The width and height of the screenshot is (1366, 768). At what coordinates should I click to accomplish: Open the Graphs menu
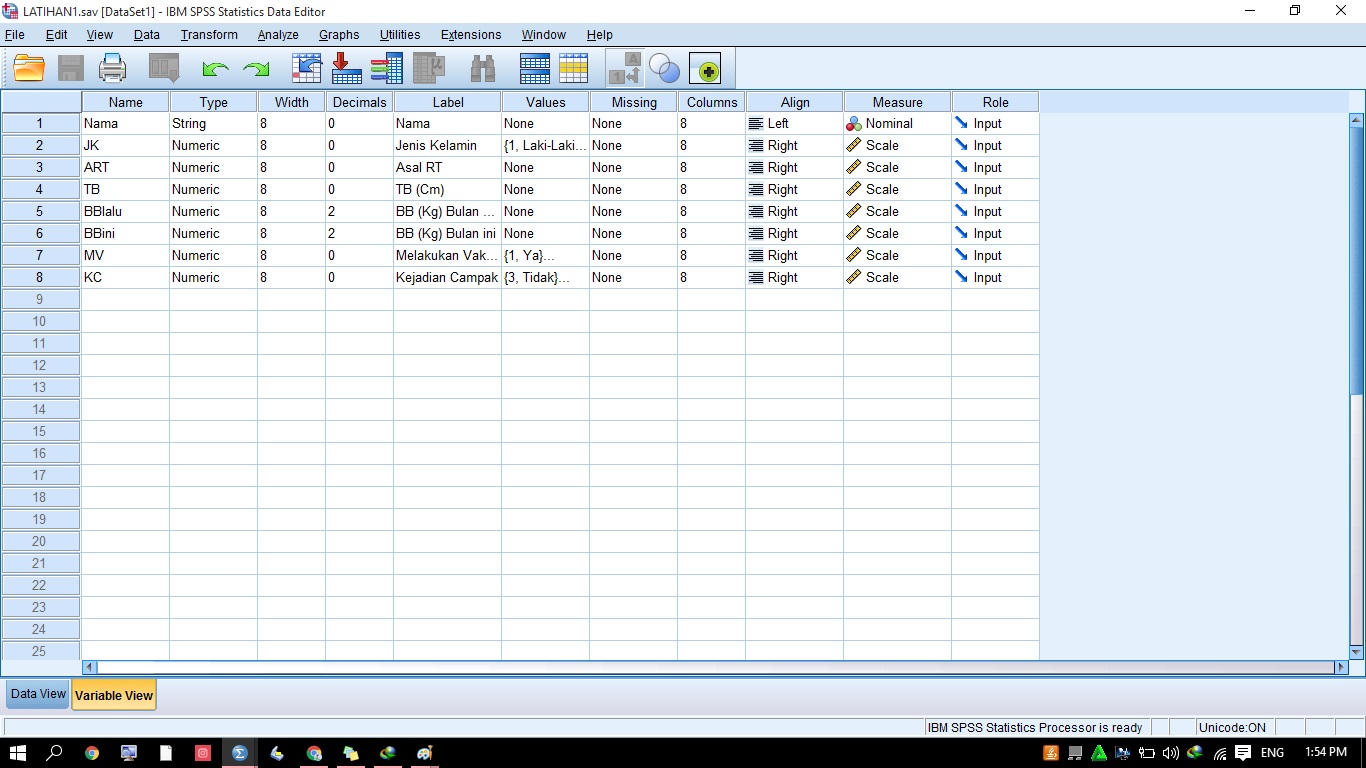339,35
